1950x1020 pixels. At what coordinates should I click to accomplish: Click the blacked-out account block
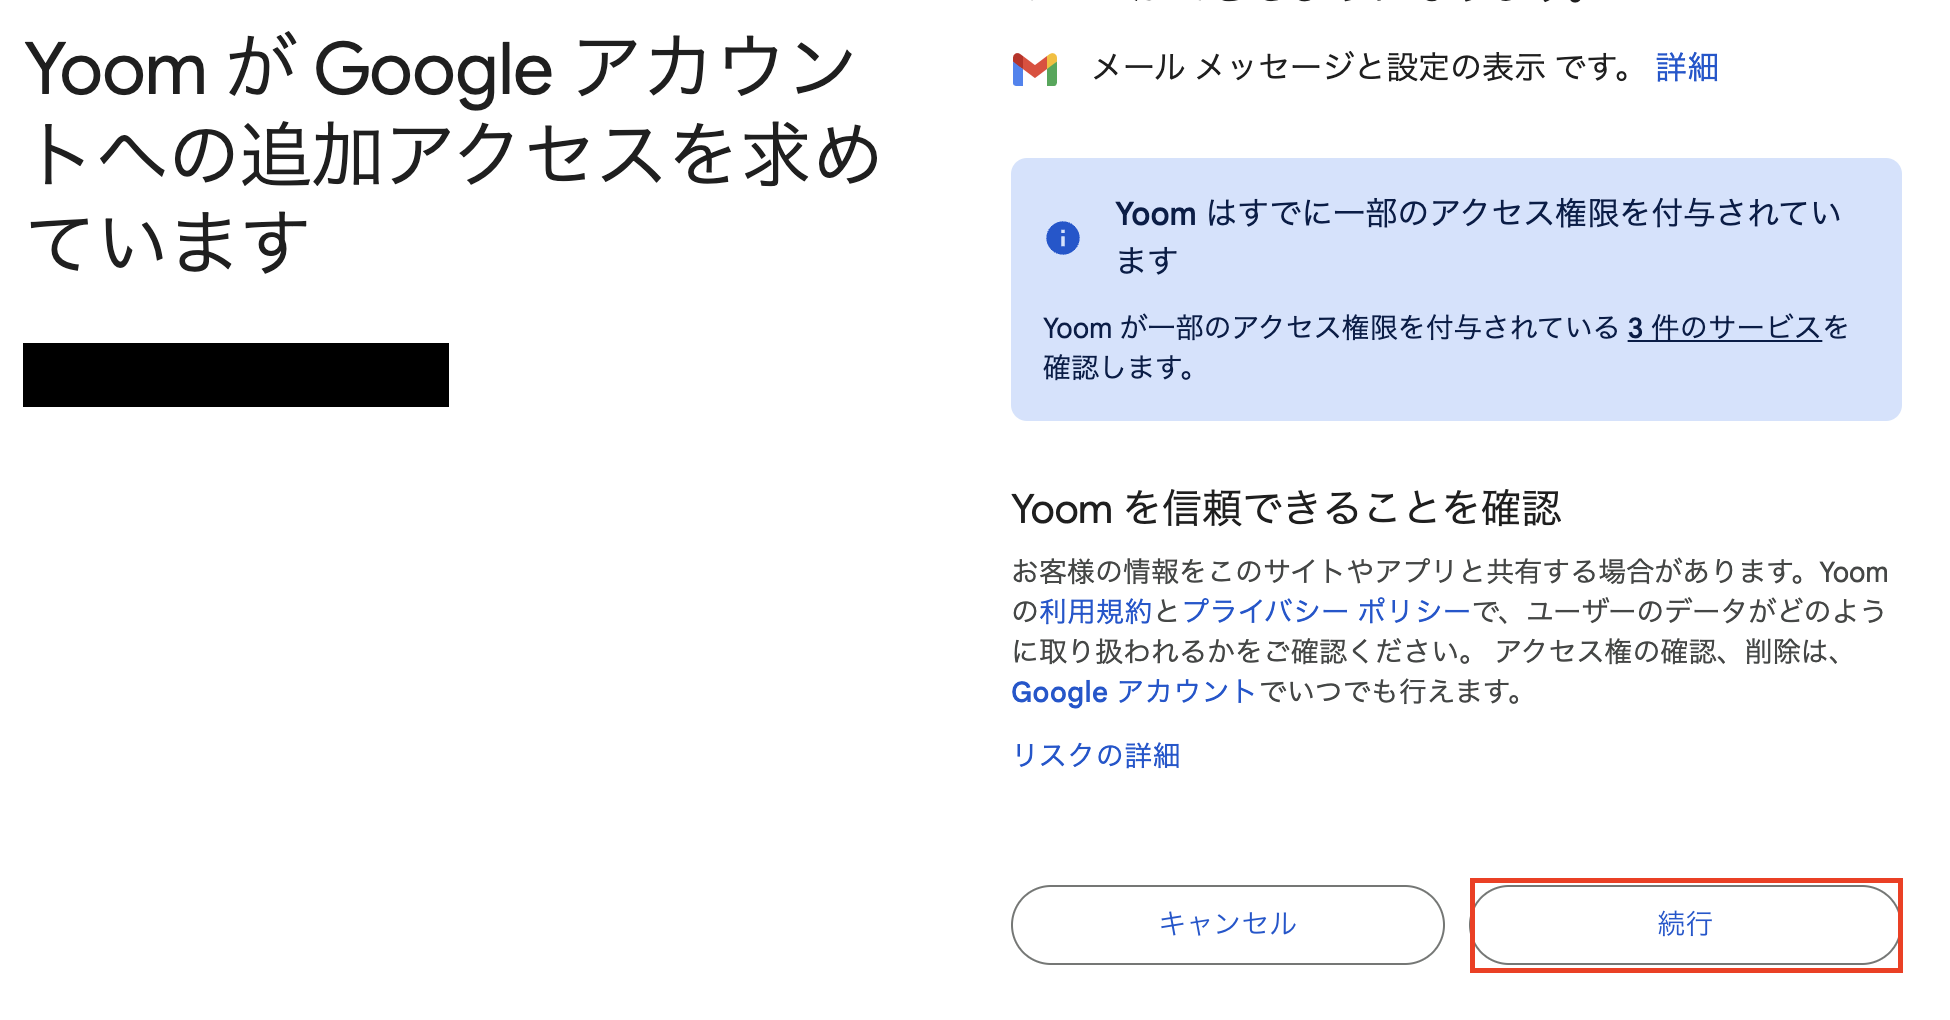point(236,375)
